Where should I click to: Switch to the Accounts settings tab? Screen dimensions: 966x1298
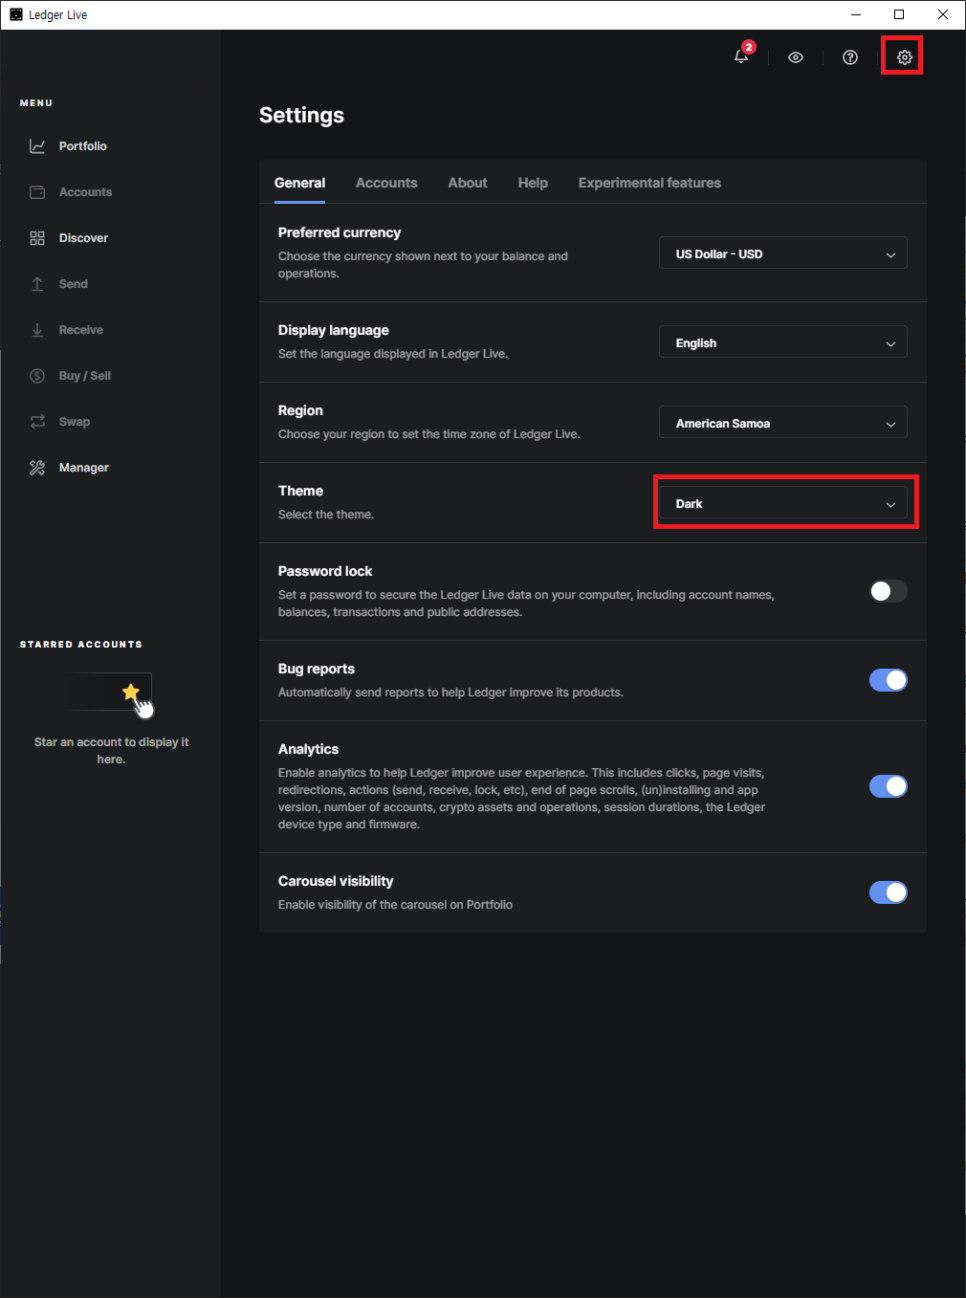click(x=386, y=183)
